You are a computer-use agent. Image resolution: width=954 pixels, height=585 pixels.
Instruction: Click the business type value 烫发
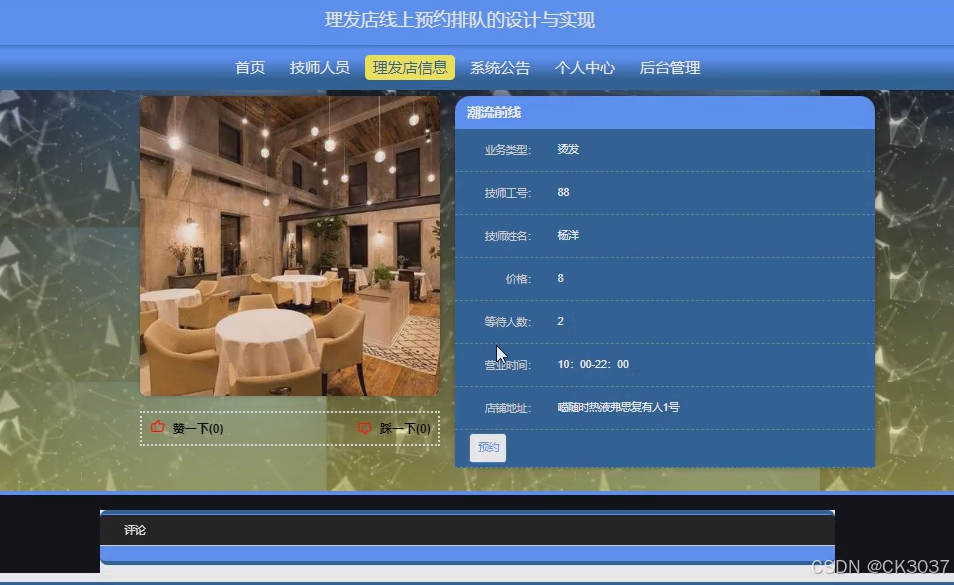[x=567, y=148]
